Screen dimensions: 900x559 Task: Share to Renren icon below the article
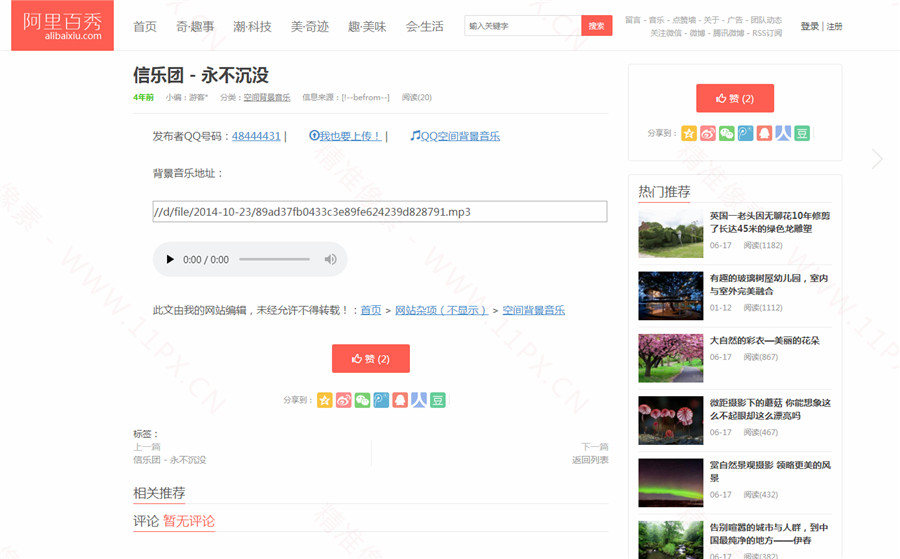pos(419,400)
